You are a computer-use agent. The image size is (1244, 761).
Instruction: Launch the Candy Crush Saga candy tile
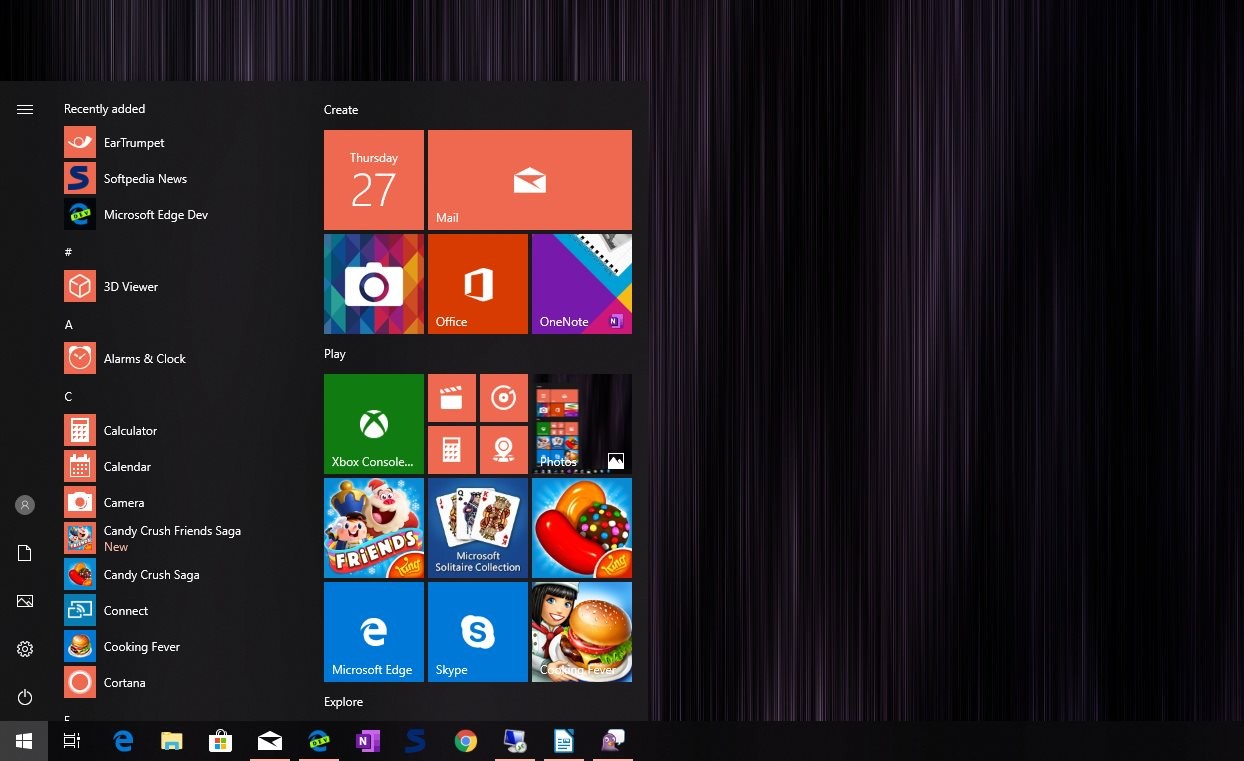(x=582, y=528)
